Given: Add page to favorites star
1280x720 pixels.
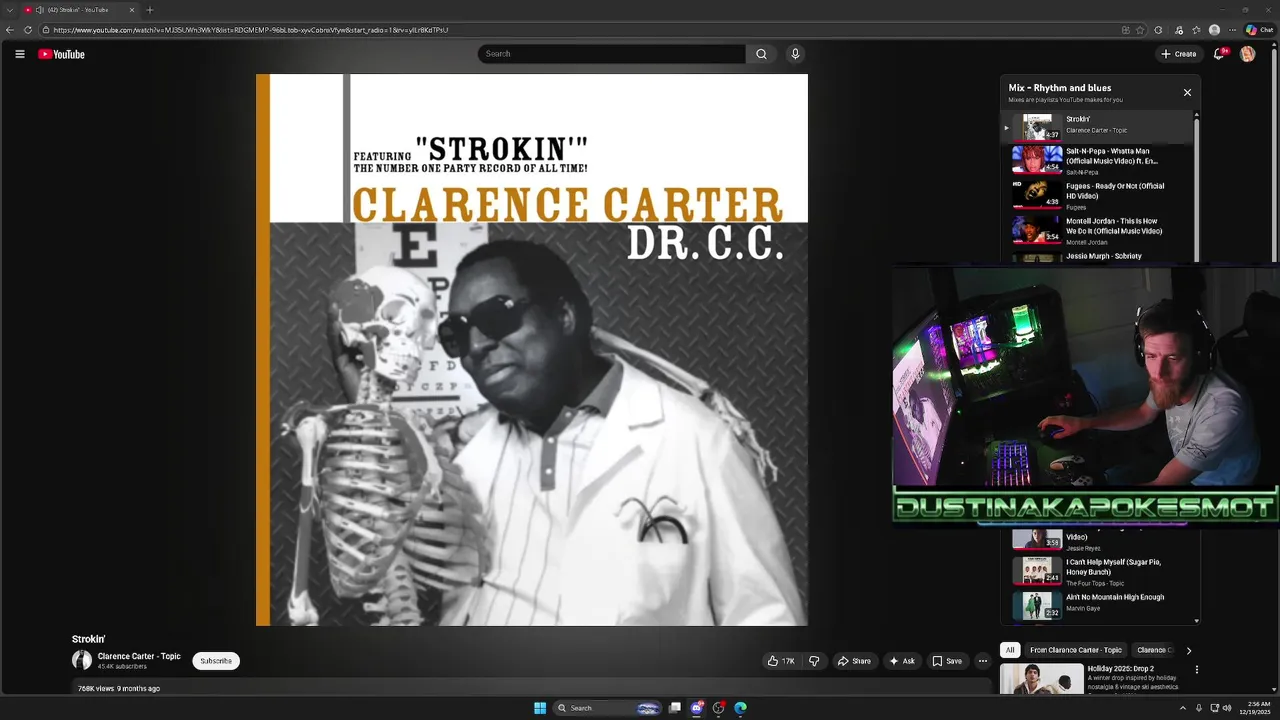Looking at the screenshot, I should 1142,30.
